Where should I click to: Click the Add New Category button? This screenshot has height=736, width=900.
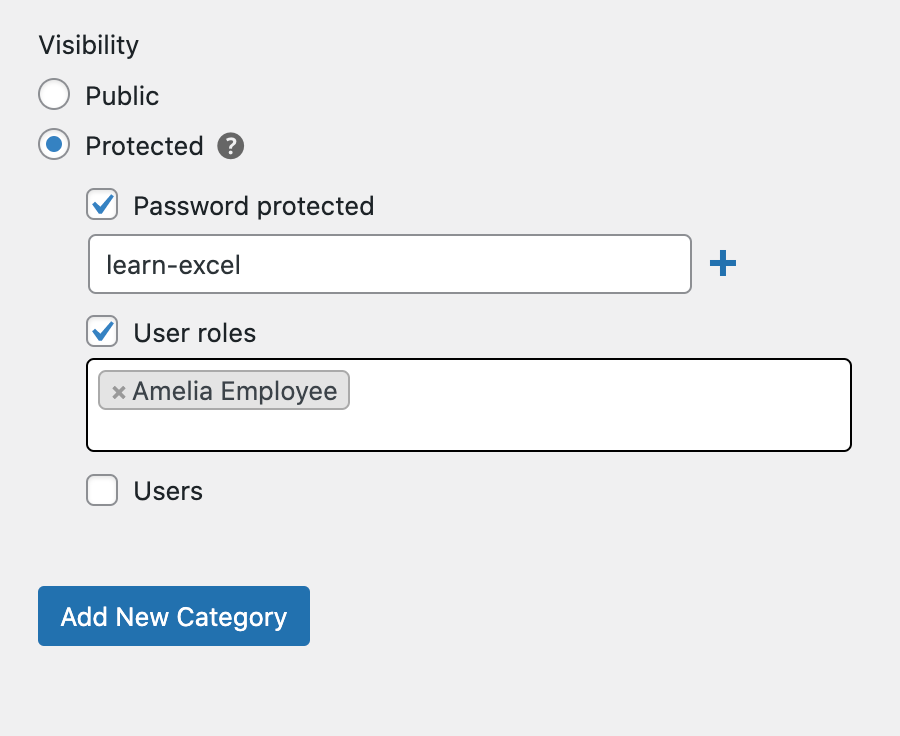tap(174, 616)
